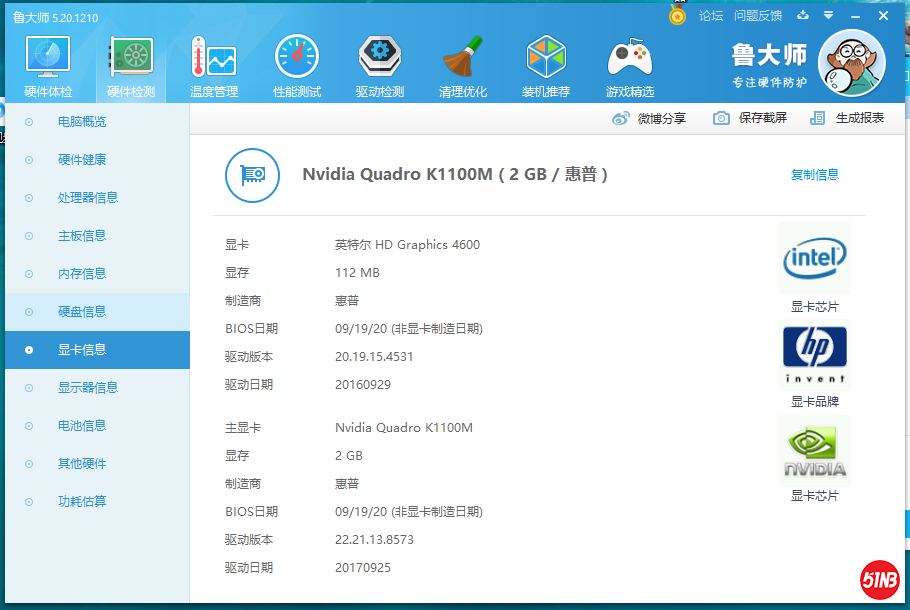Click 复制信息 link
This screenshot has height=610, width=910.
click(815, 175)
